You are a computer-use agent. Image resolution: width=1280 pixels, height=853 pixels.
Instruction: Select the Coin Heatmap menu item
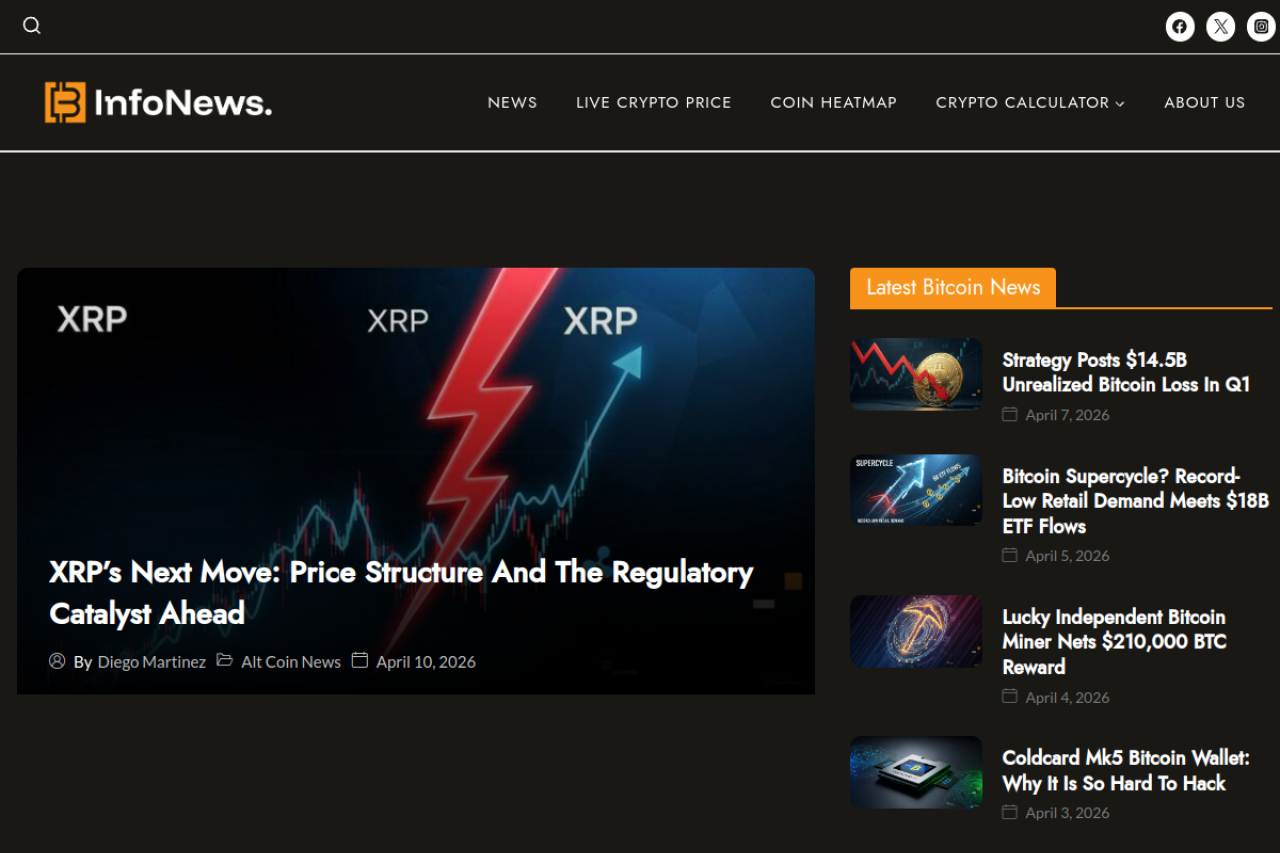(834, 102)
